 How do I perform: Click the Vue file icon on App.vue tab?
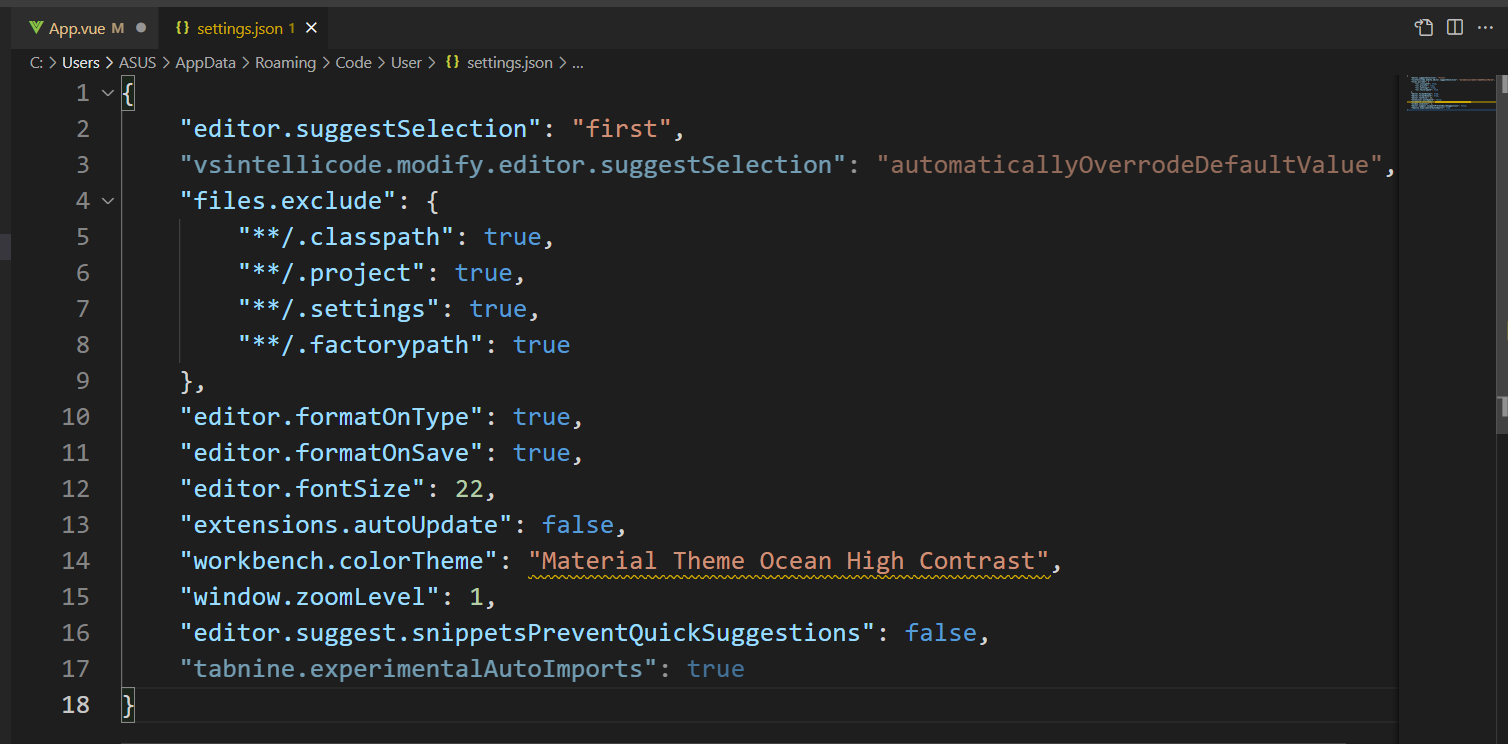coord(37,28)
